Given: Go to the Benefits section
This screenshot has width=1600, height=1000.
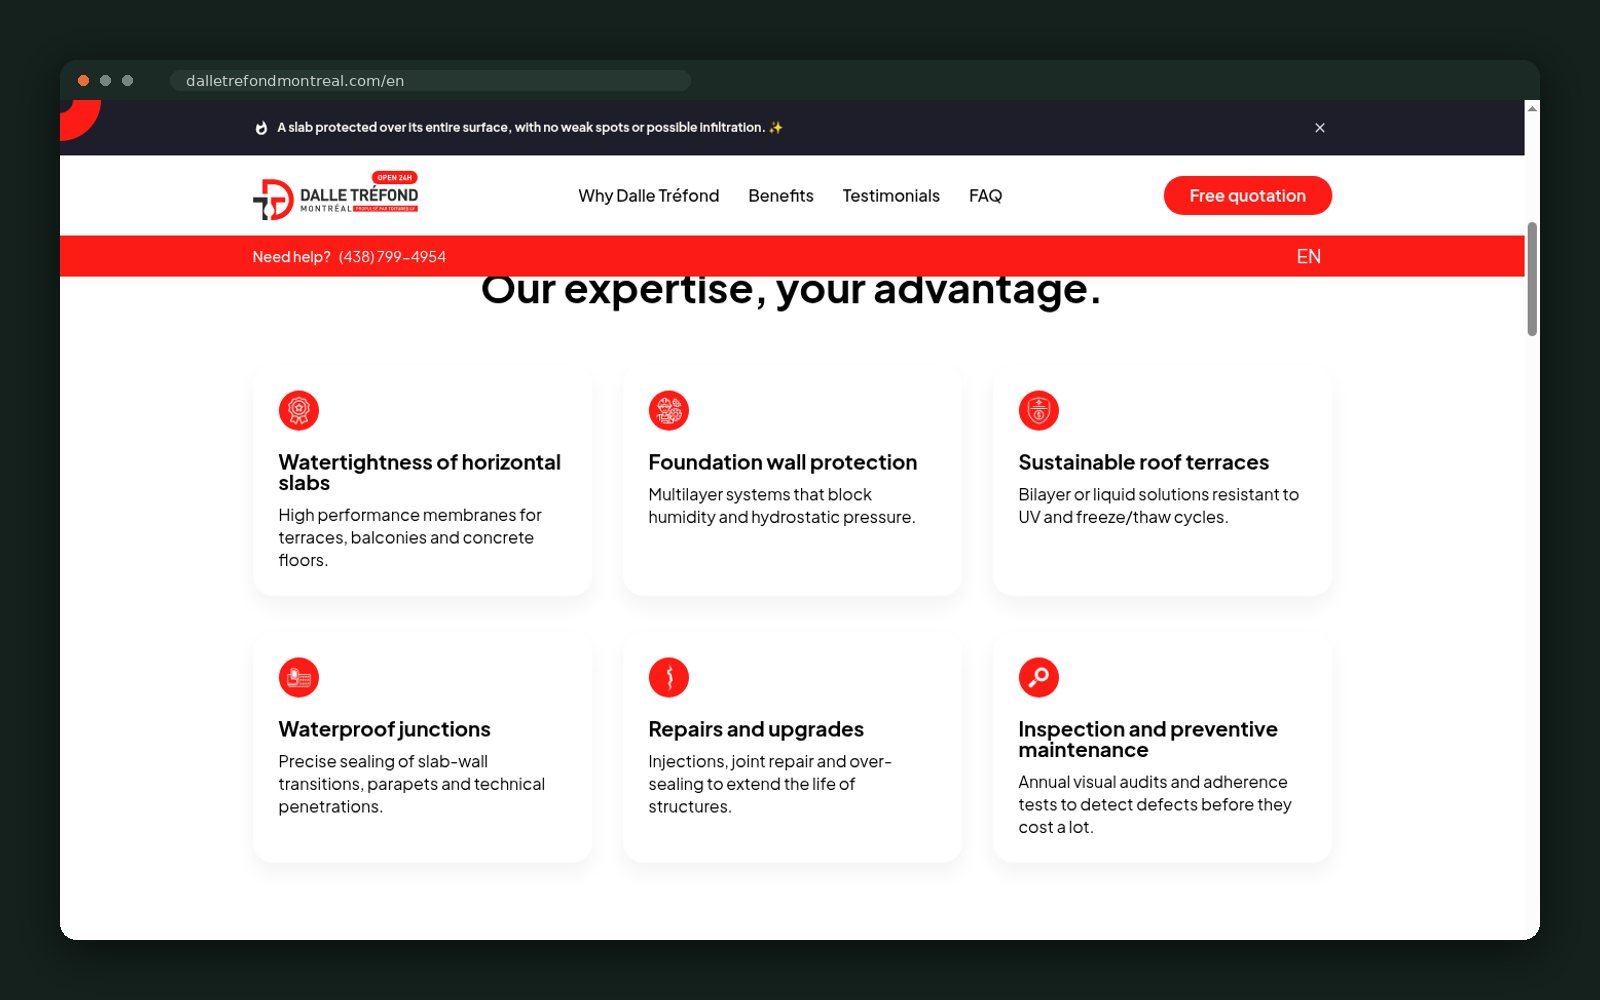Looking at the screenshot, I should [781, 196].
